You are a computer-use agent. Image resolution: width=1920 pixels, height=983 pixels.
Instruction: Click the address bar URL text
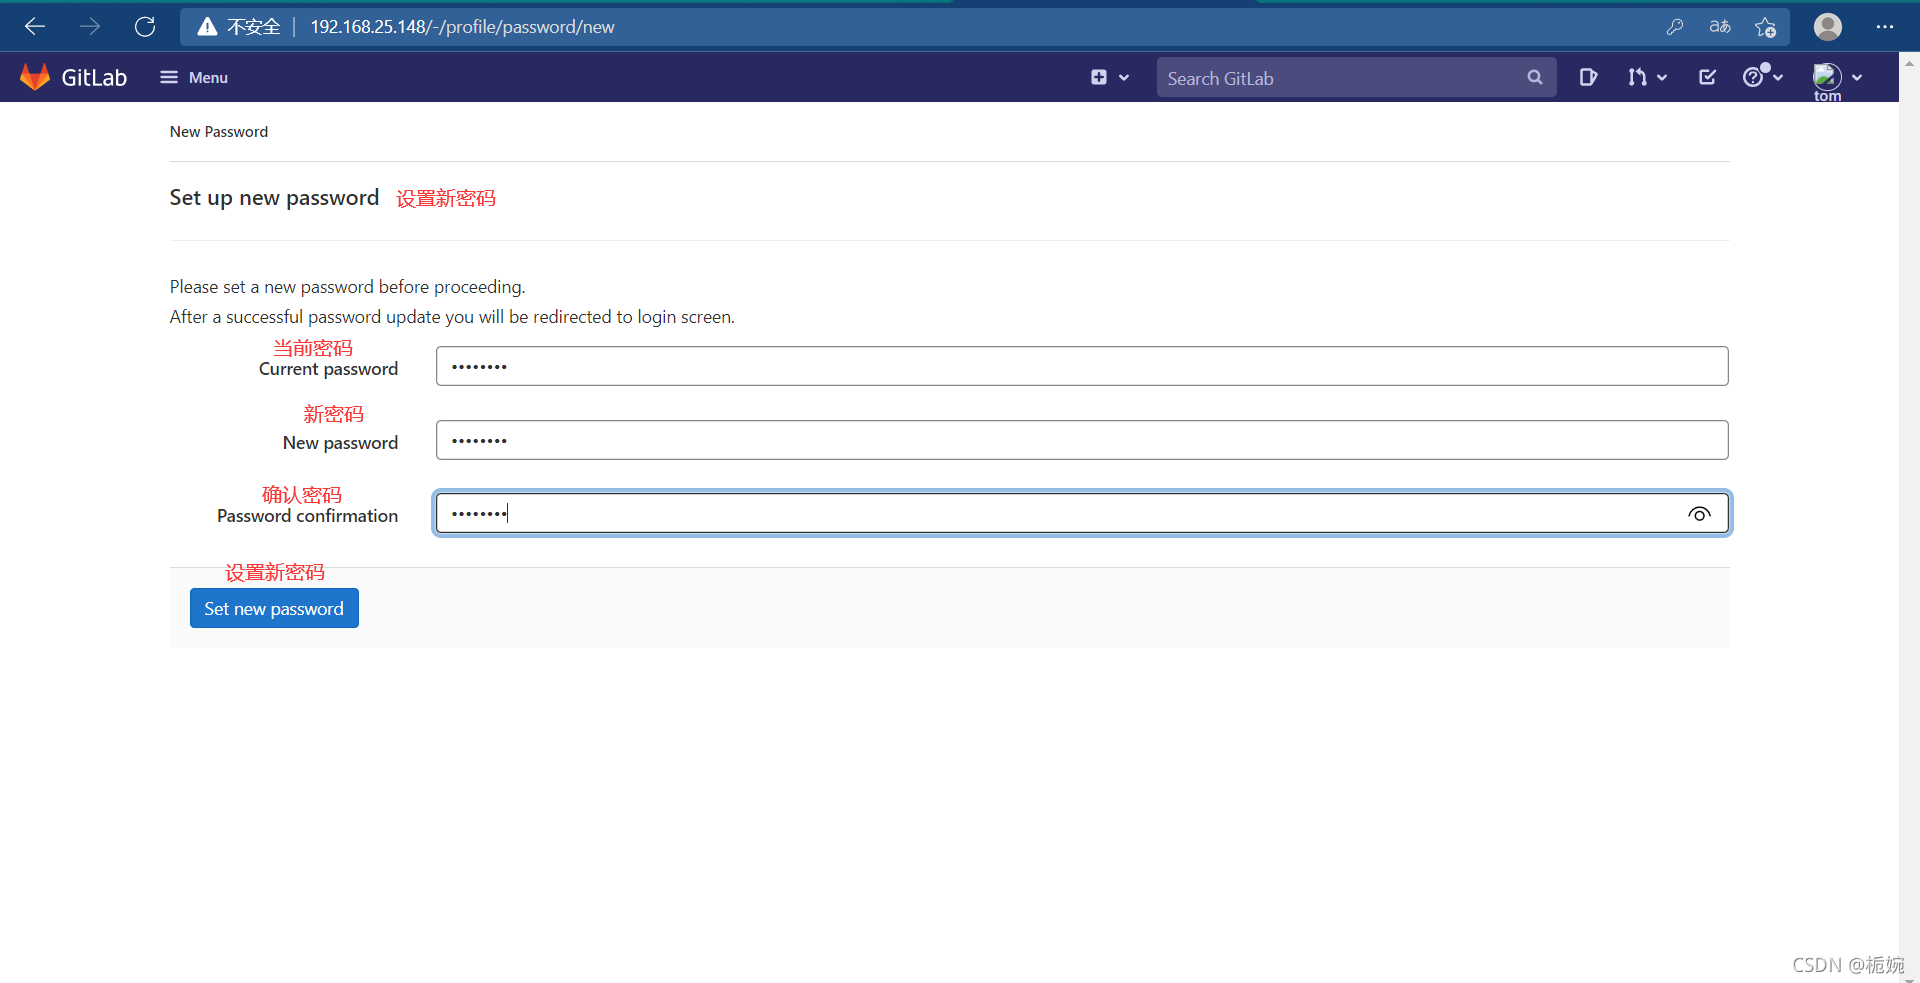[x=462, y=27]
